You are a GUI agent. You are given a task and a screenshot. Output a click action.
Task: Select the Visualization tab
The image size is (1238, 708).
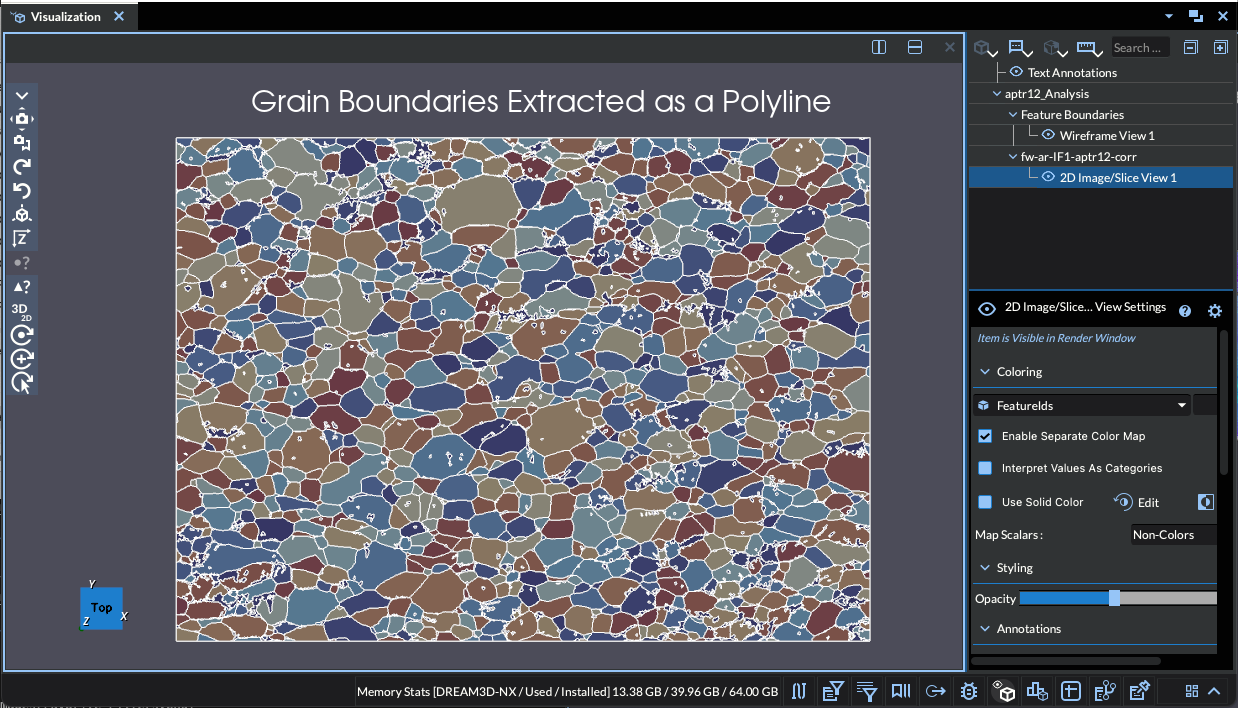tap(65, 17)
